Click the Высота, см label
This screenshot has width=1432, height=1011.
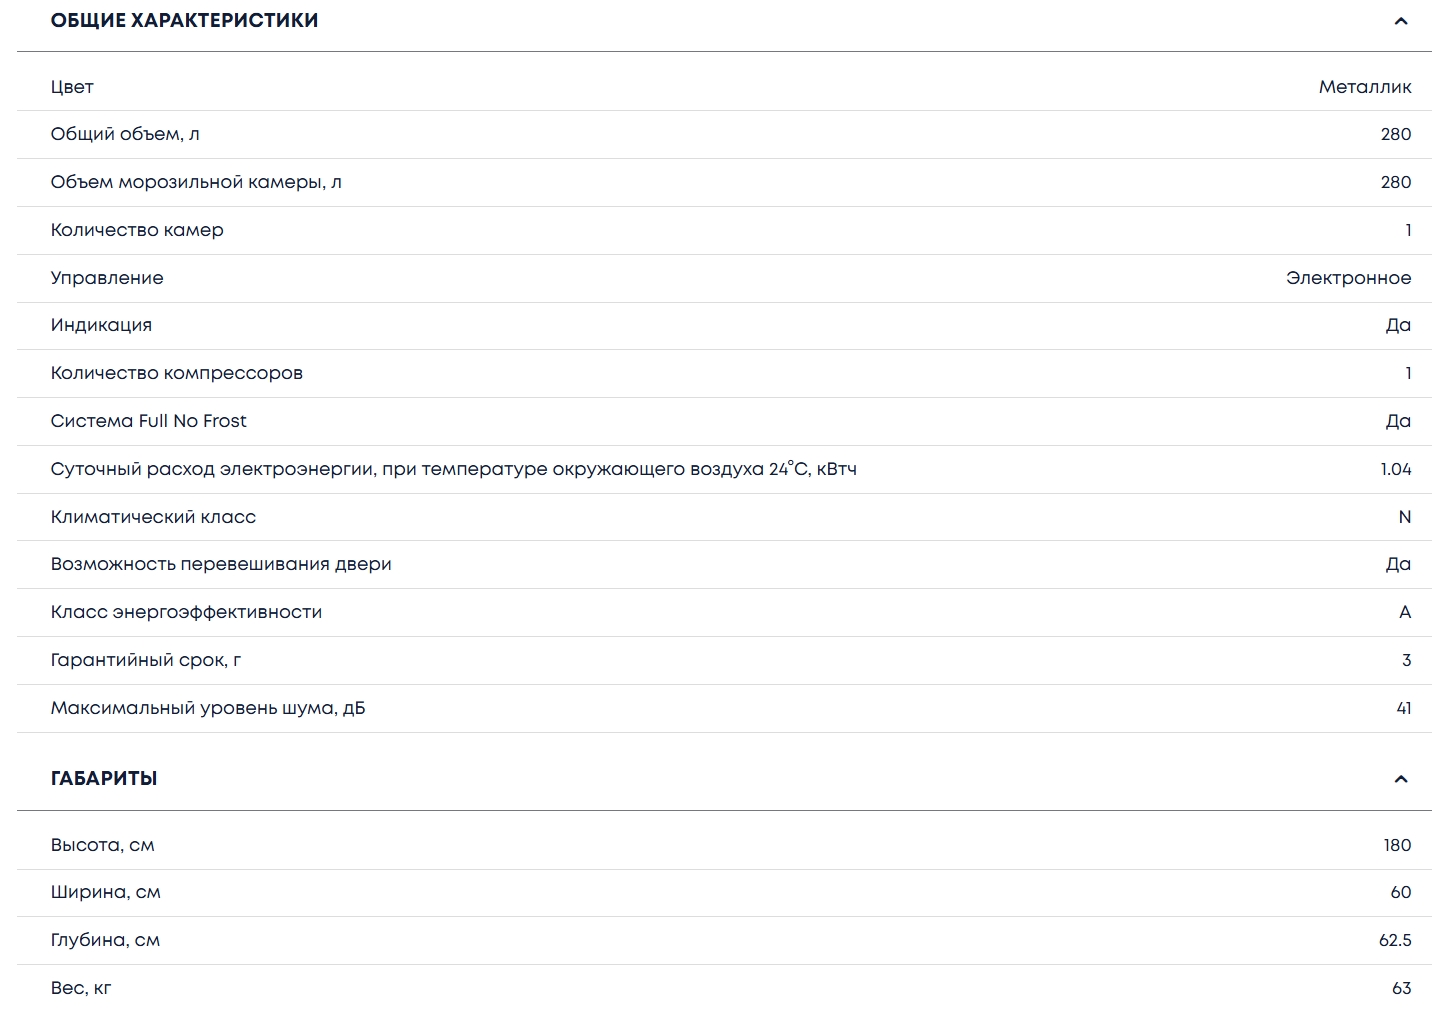coord(102,845)
